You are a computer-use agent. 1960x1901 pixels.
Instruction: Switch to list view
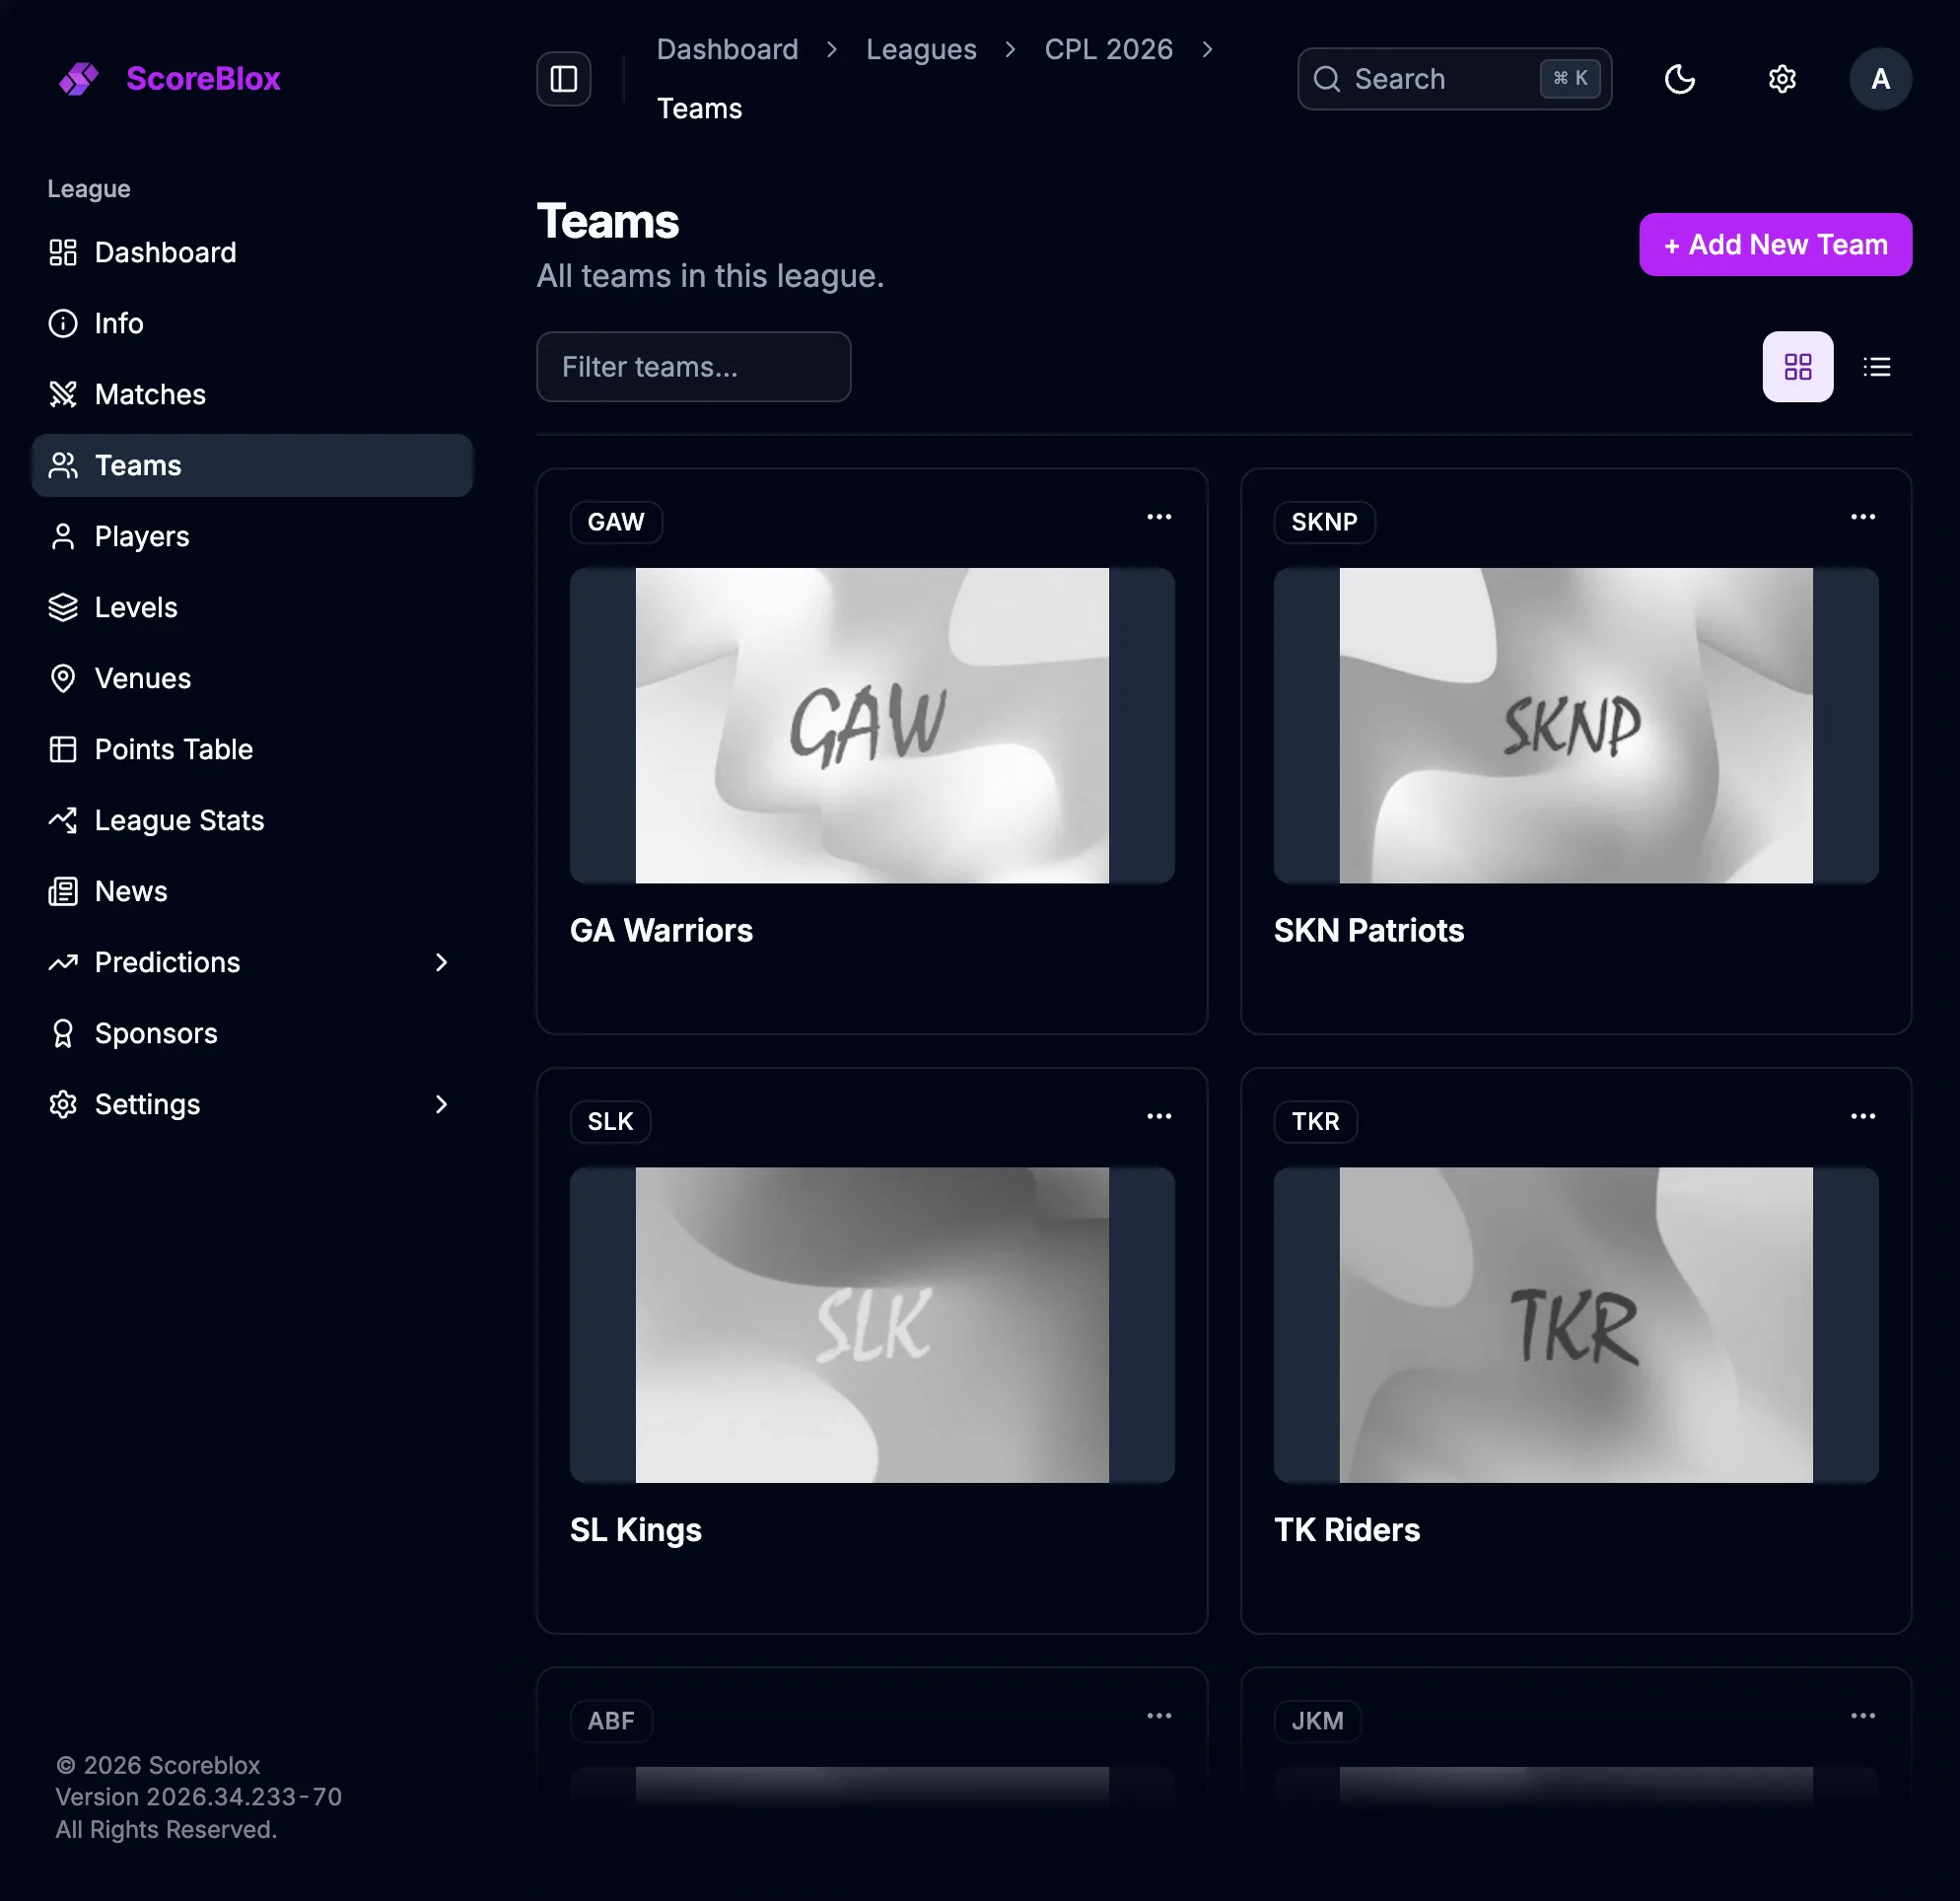[x=1877, y=367]
